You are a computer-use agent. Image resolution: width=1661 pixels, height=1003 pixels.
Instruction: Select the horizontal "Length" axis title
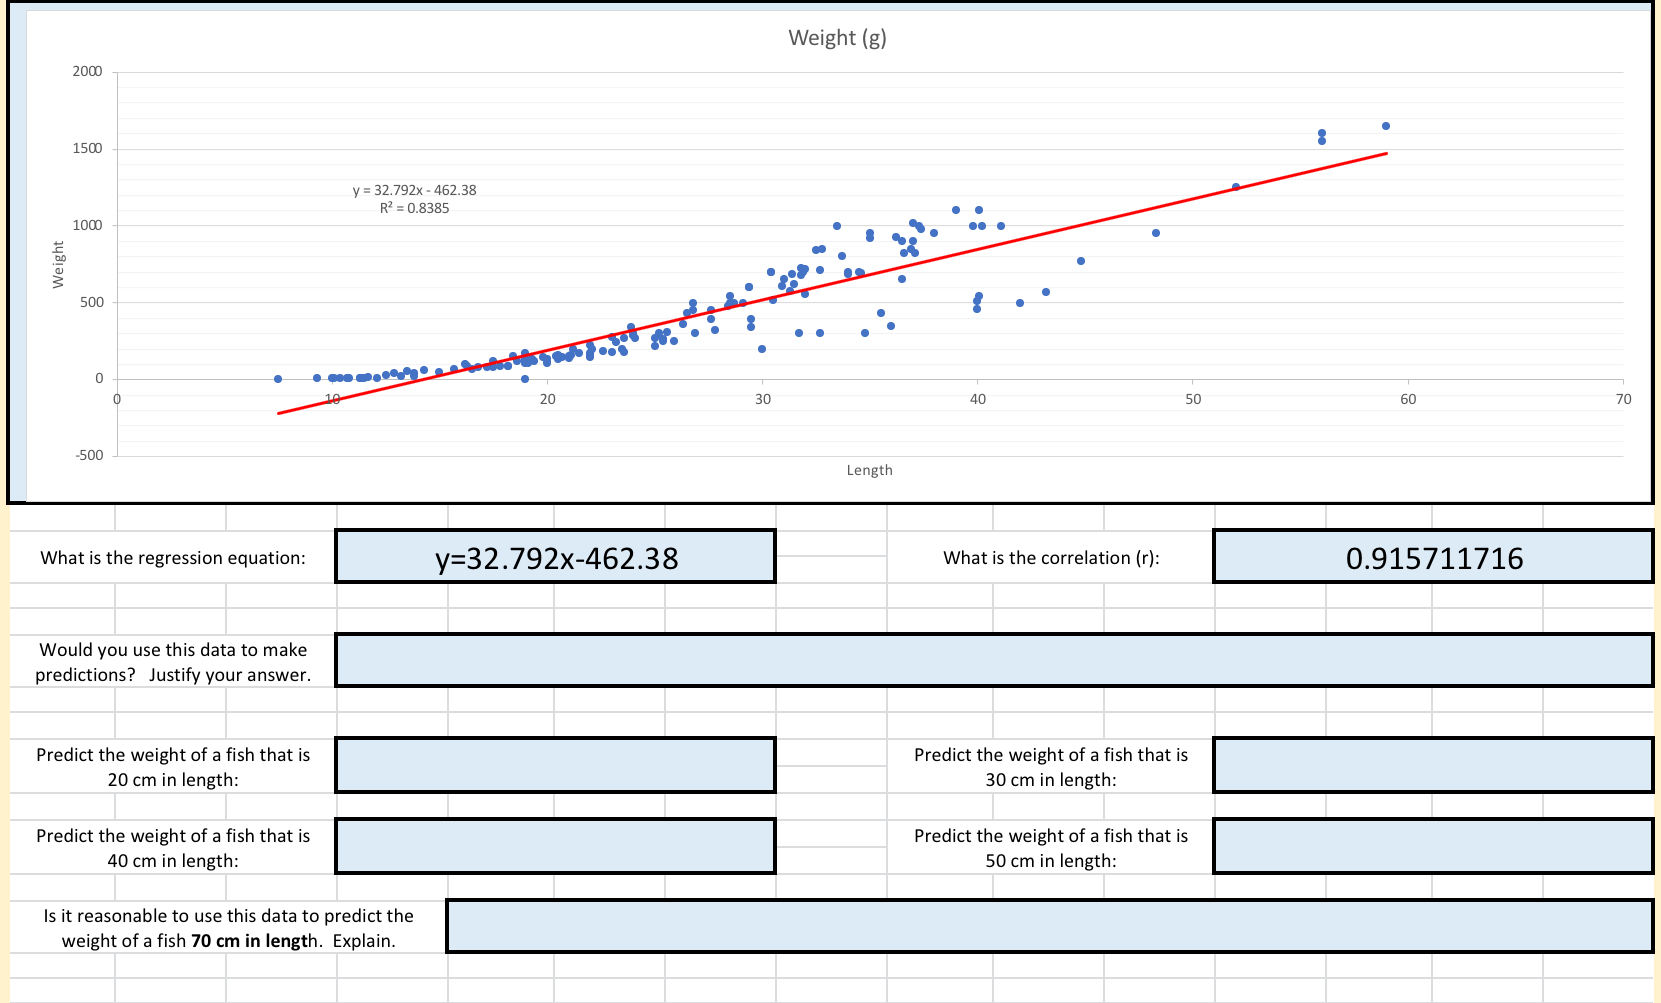point(869,469)
